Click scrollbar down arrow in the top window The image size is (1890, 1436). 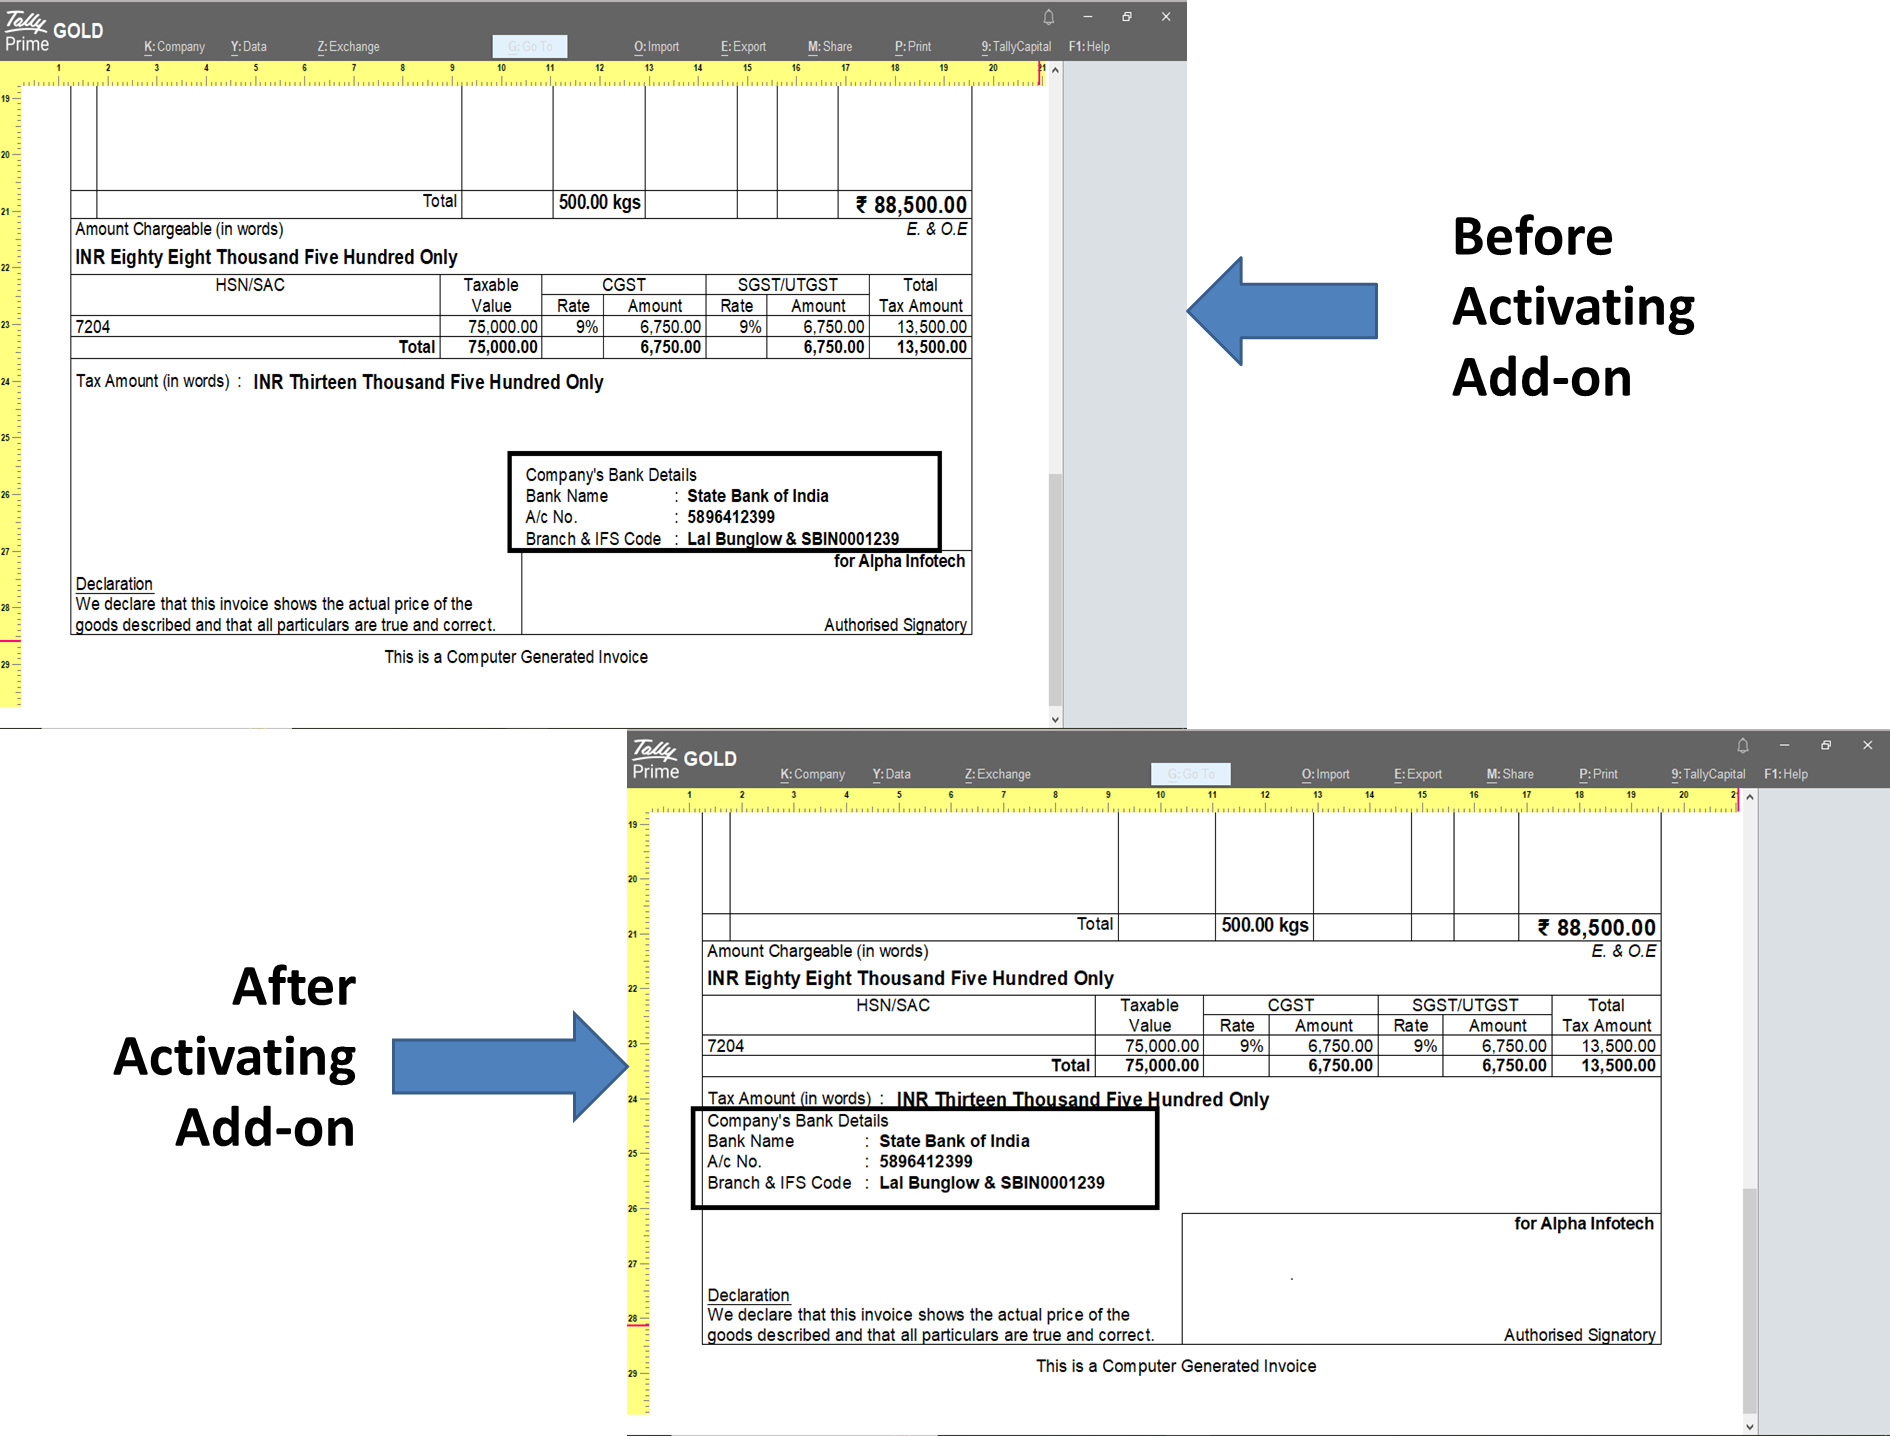[1055, 719]
